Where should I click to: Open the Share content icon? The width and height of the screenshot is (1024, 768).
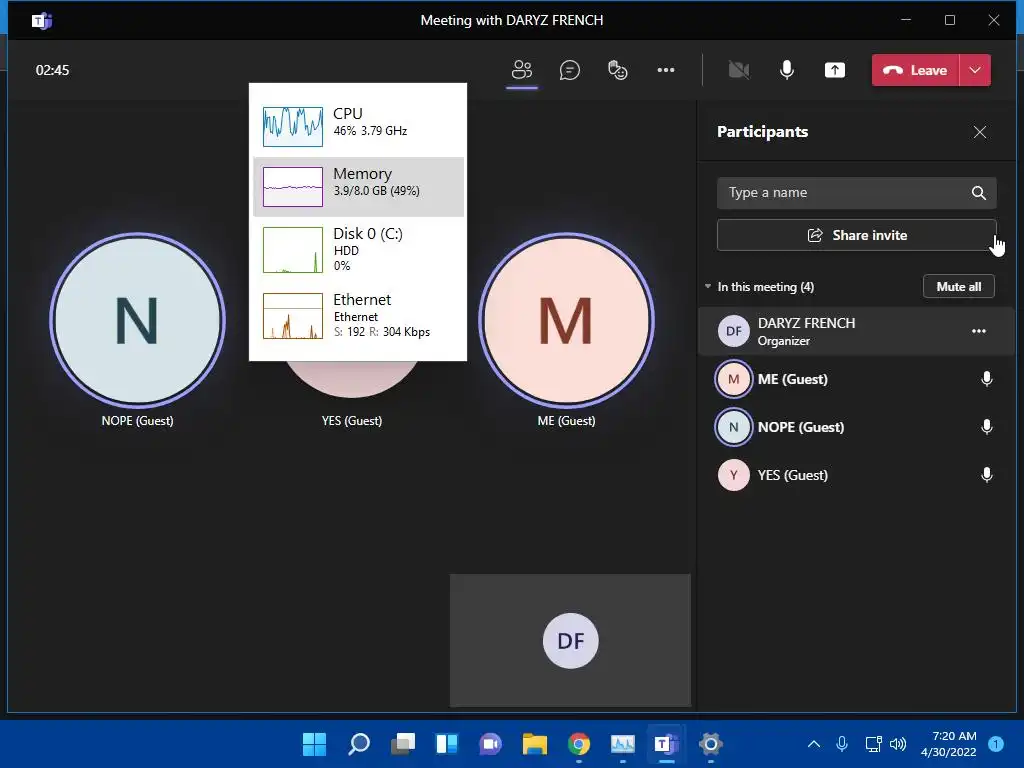click(835, 70)
